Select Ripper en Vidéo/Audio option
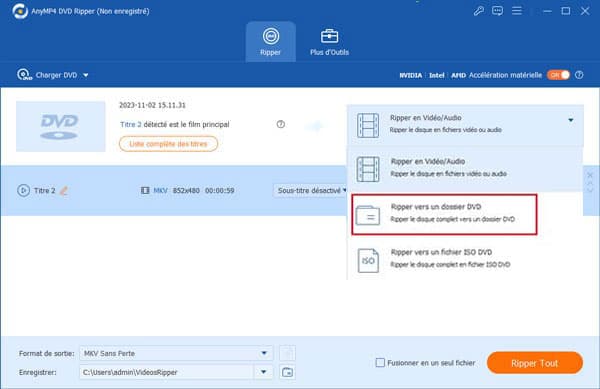600x389 pixels. [465, 168]
